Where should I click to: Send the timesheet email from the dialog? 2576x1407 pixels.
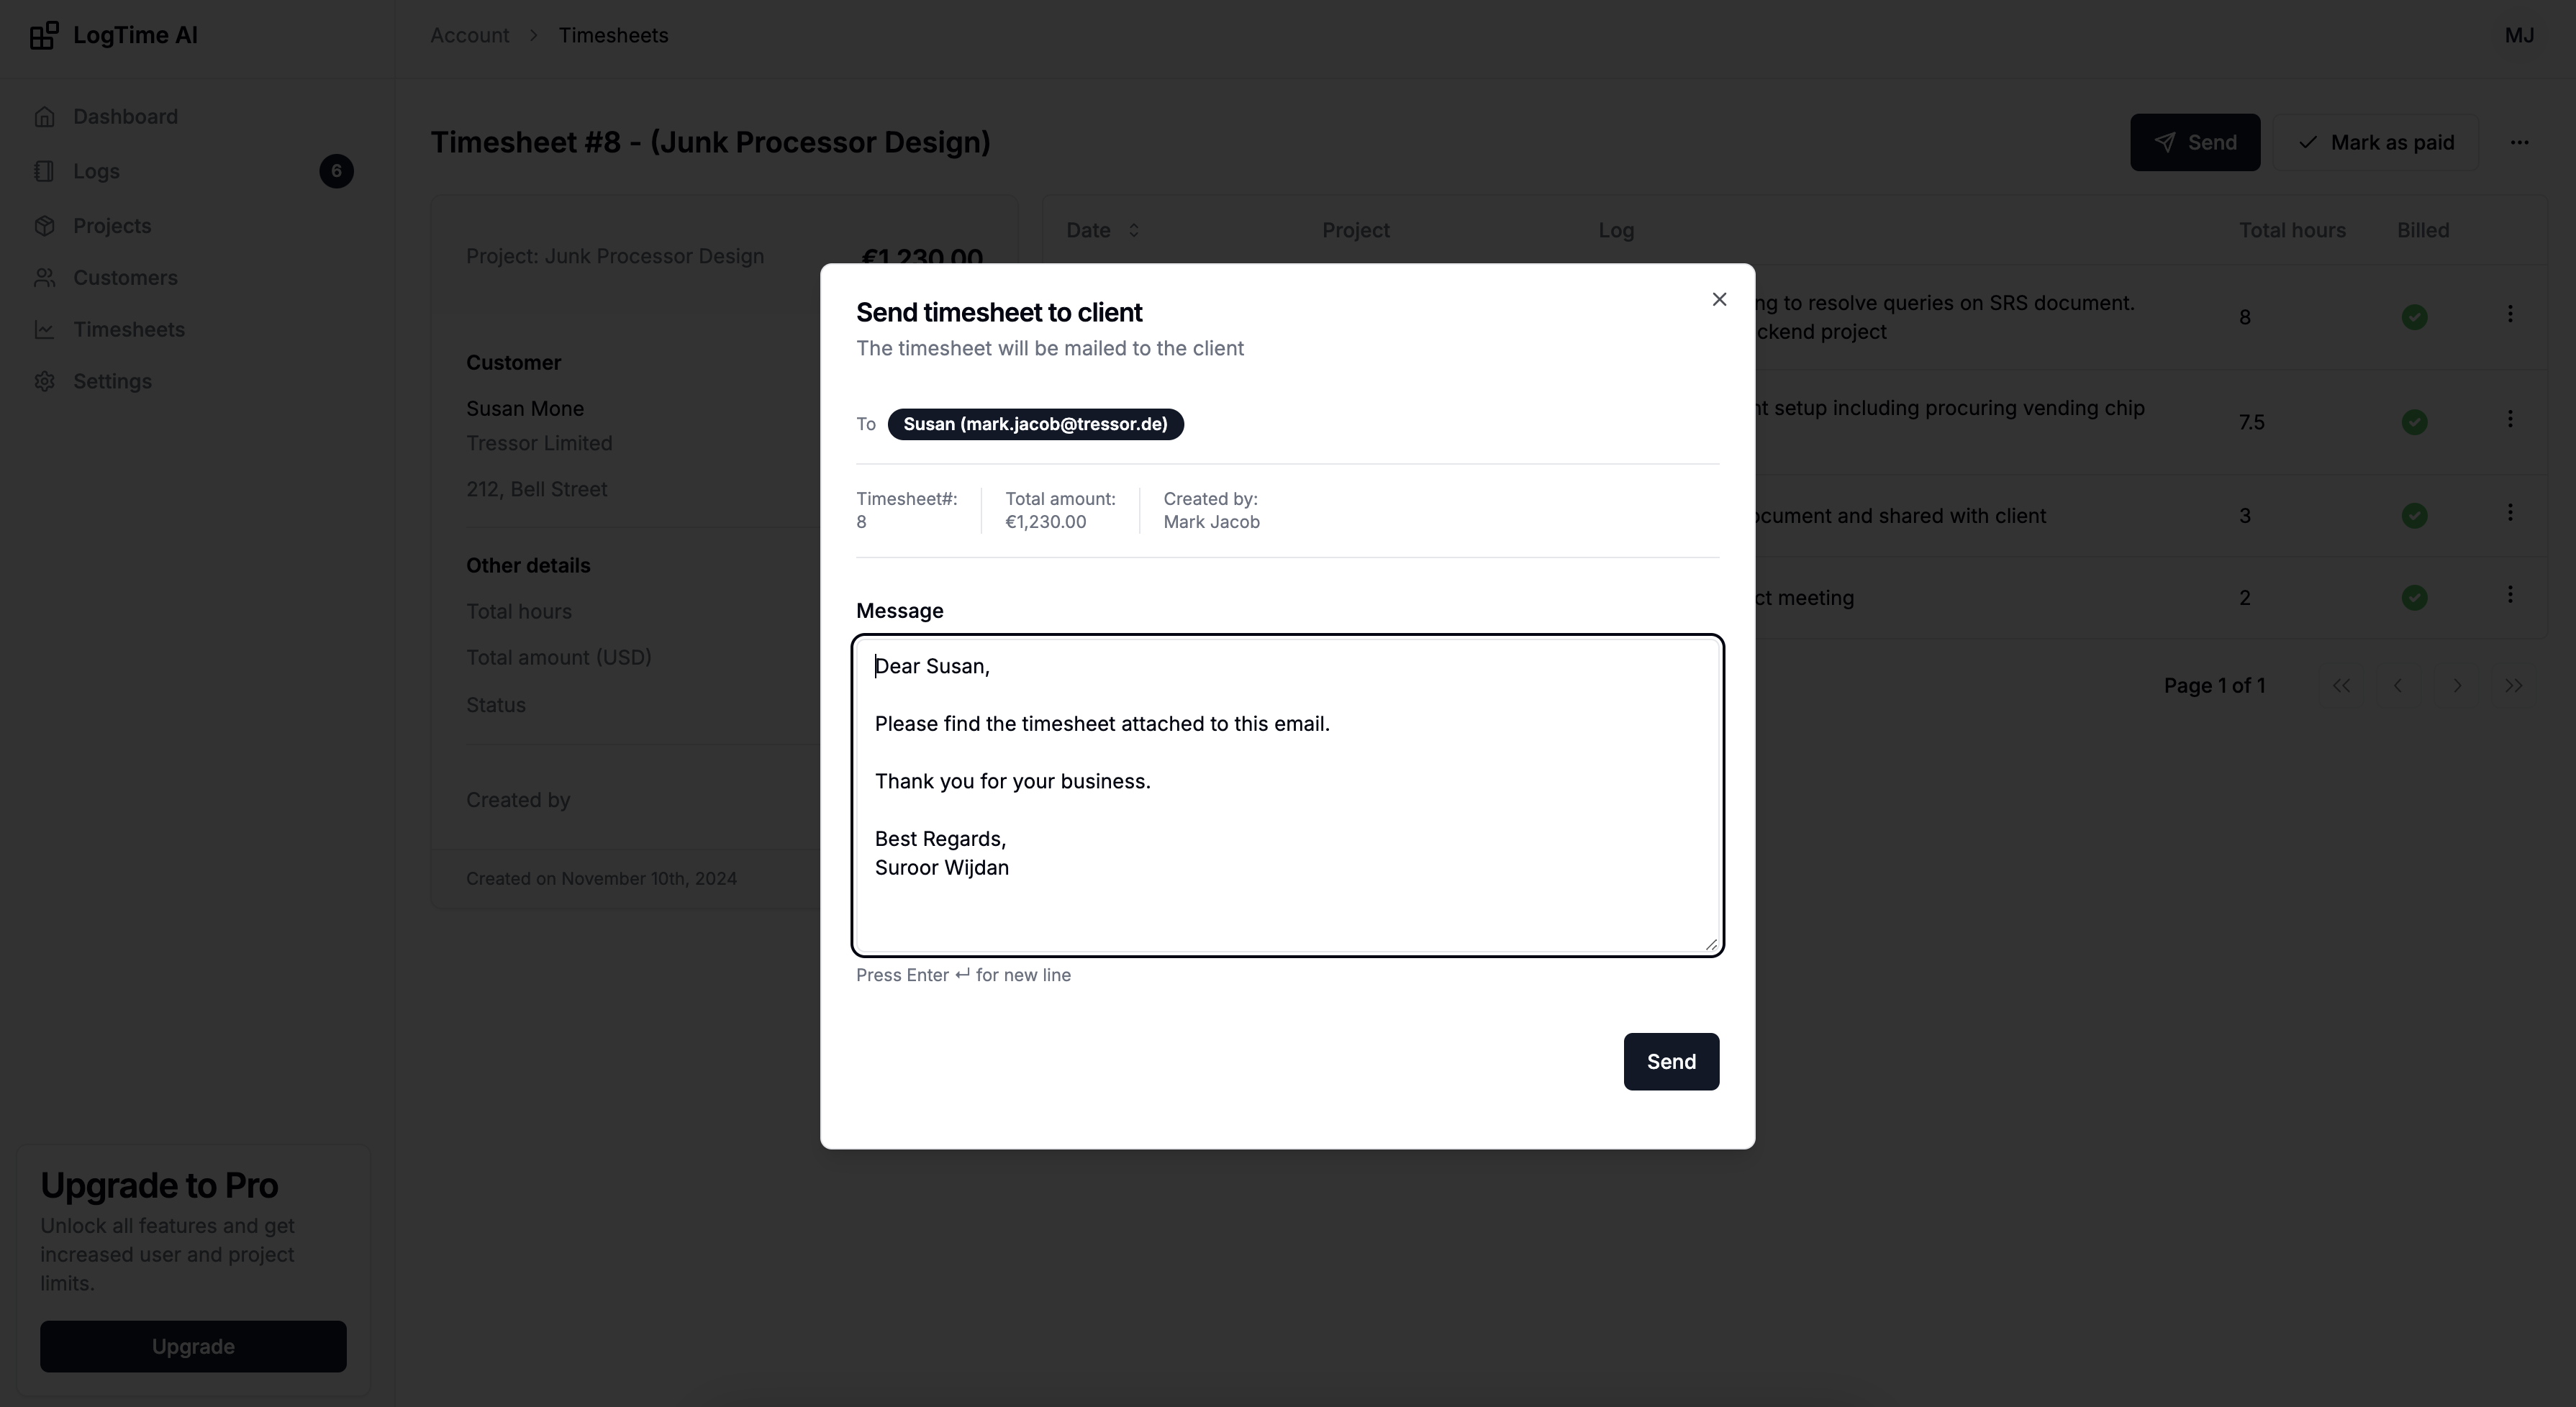pyautogui.click(x=1671, y=1061)
